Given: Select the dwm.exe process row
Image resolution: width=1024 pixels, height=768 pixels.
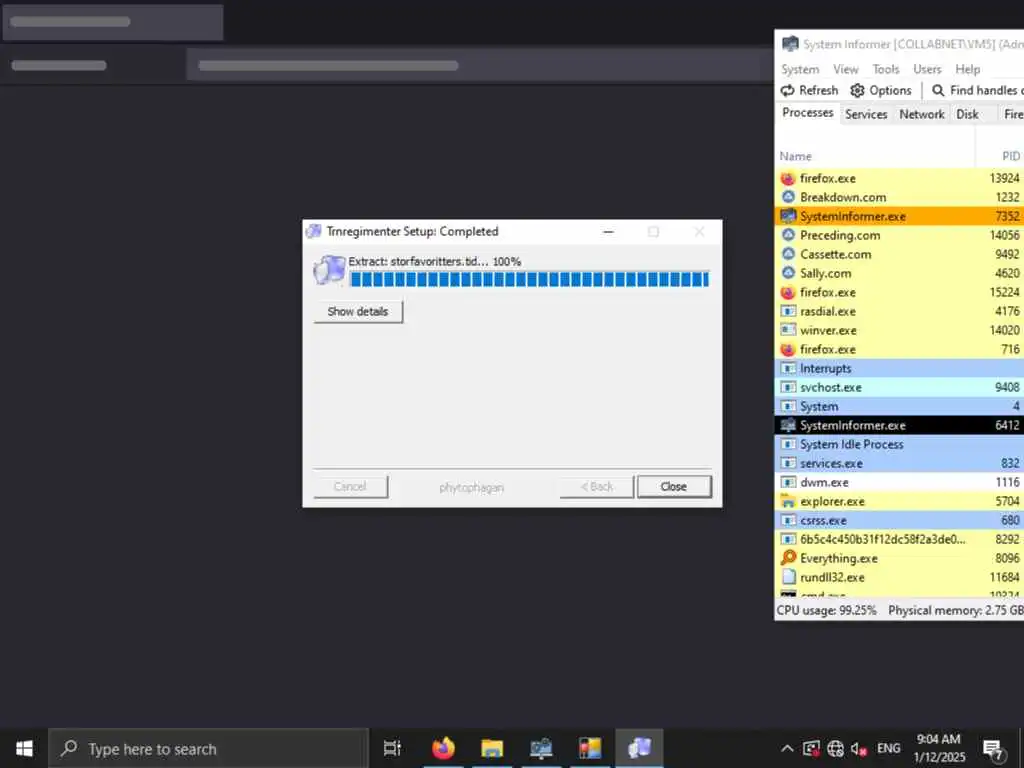Looking at the screenshot, I should (x=899, y=482).
